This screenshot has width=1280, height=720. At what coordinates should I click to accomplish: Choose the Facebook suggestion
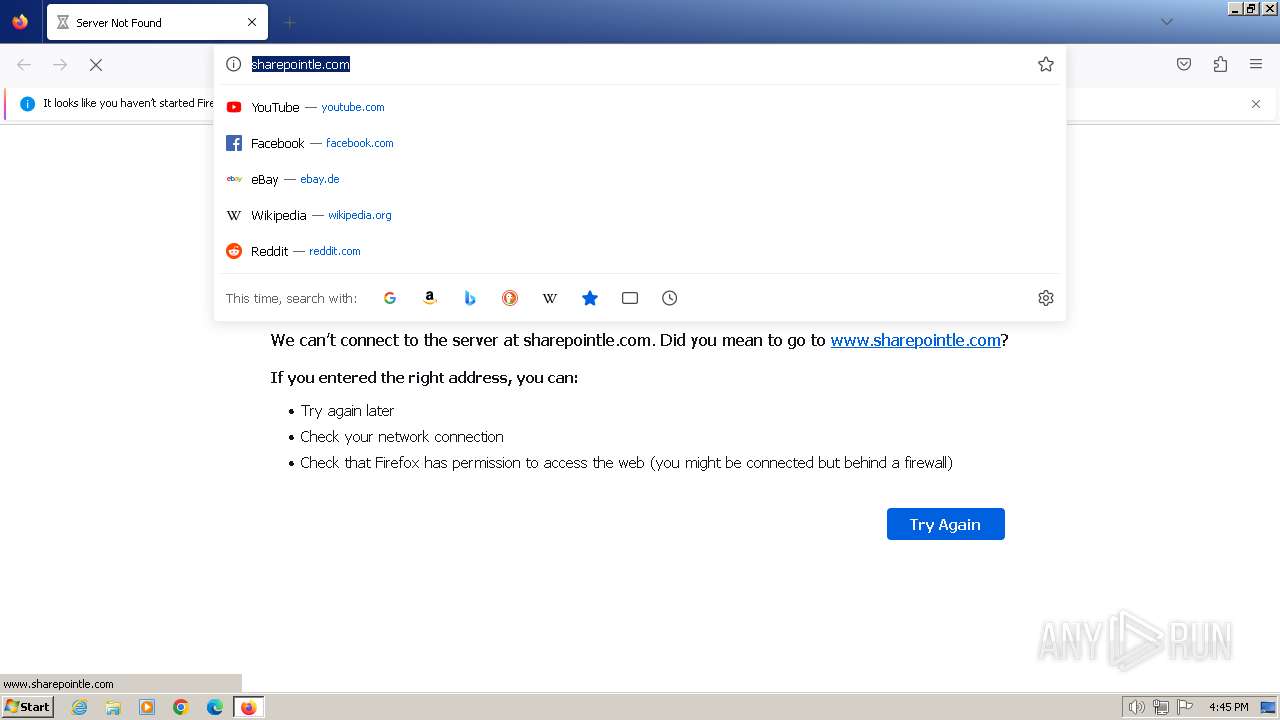click(x=640, y=143)
